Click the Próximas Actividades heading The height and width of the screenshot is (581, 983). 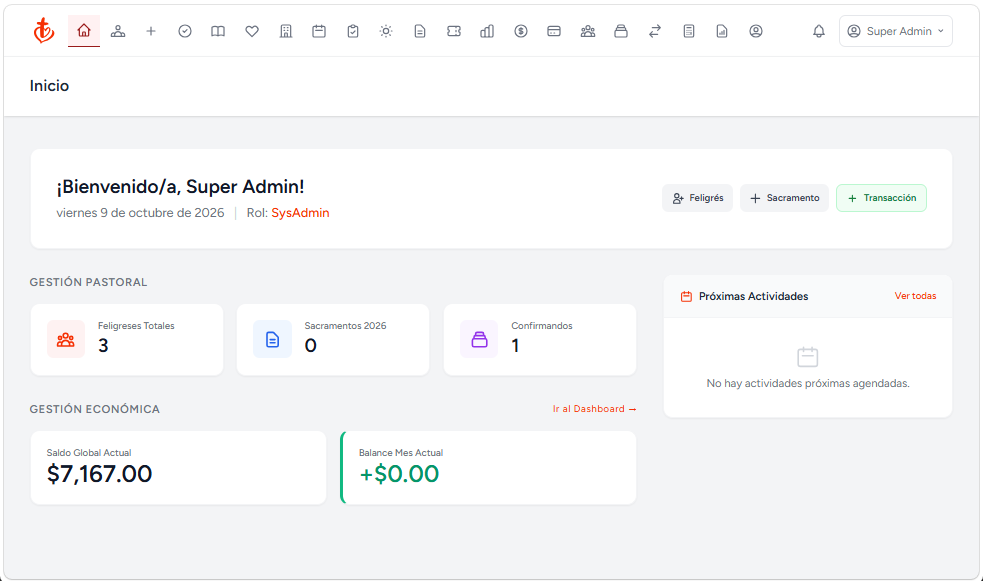point(754,296)
